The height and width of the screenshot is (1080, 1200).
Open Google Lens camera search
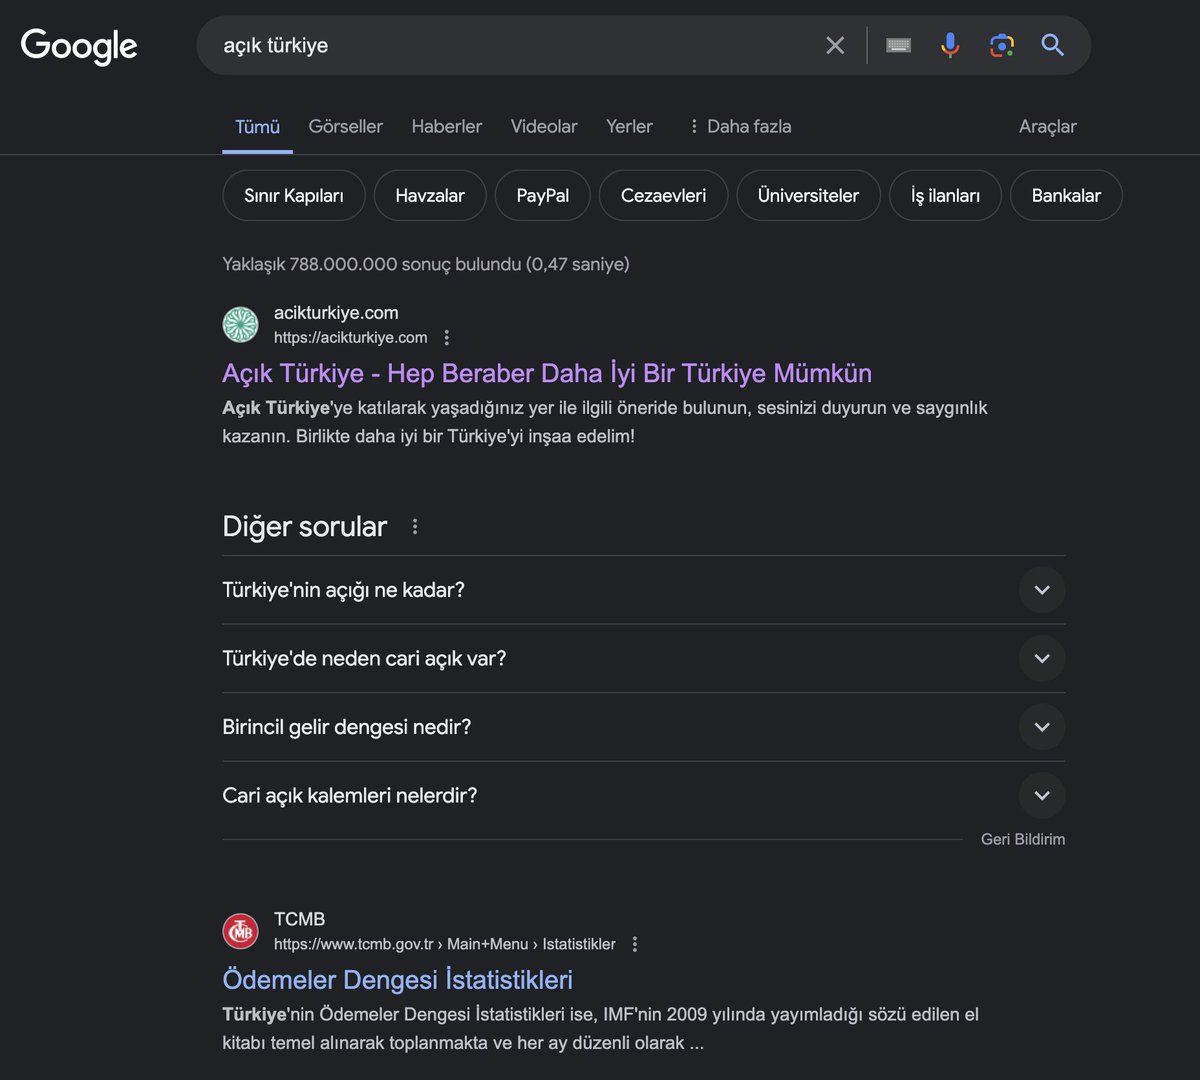pos(1001,45)
